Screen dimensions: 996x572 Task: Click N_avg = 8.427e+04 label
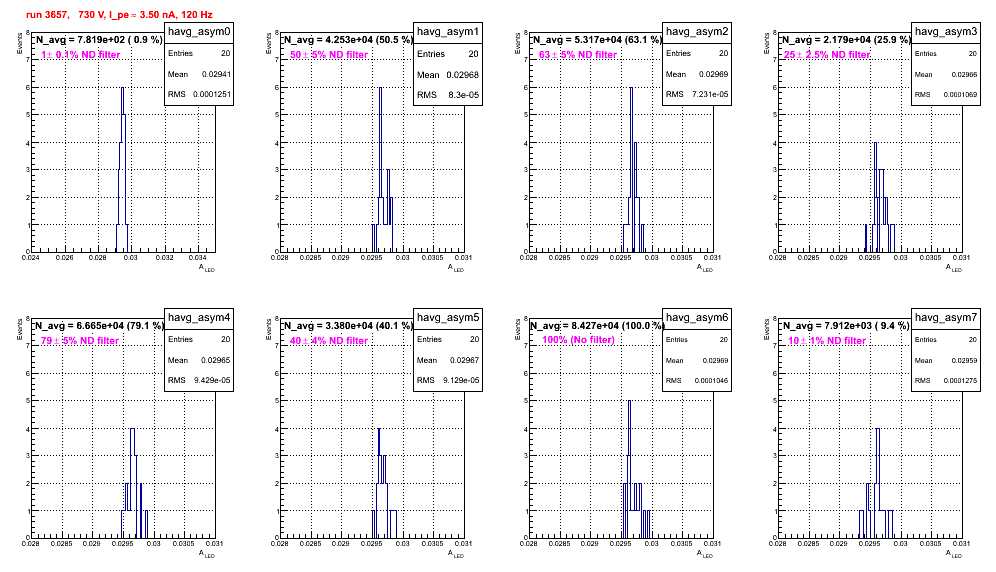tap(596, 326)
